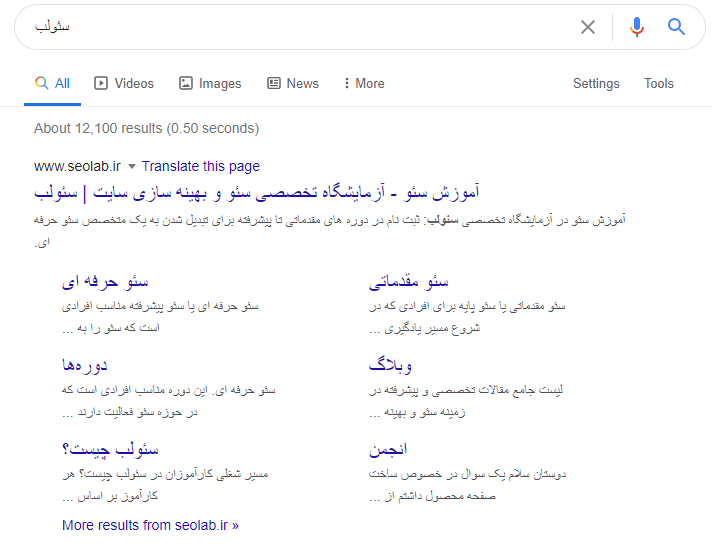712x554 pixels.
Task: Click the Images picture icon
Action: click(x=186, y=83)
